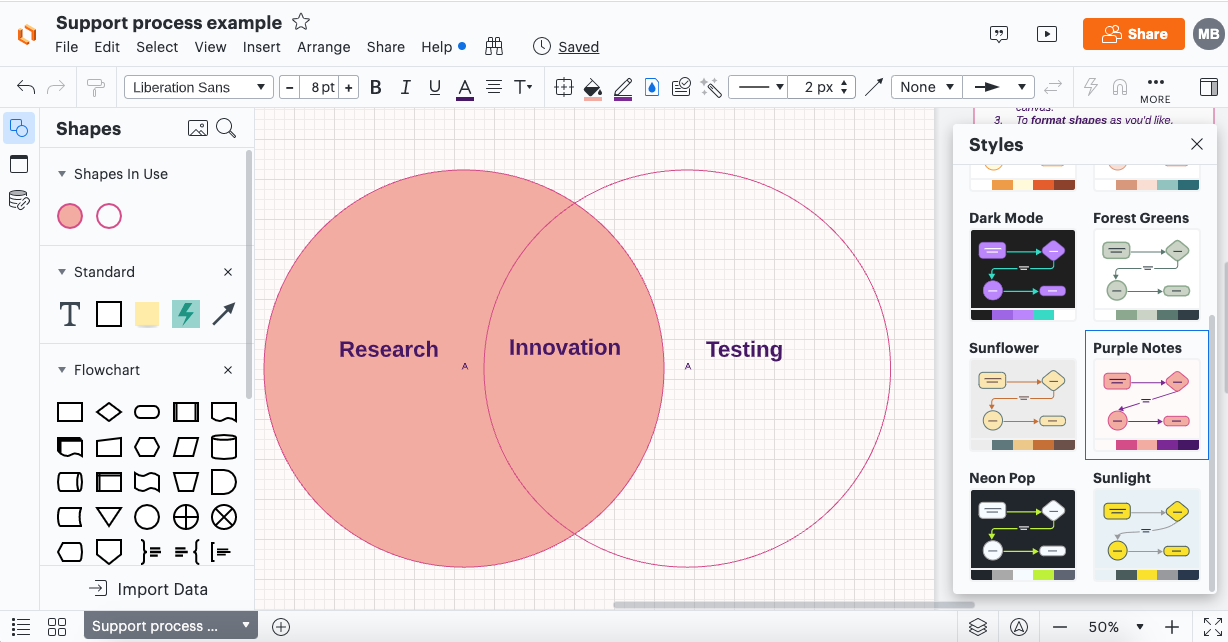Search shapes with magnifier icon
This screenshot has height=642, width=1228.
tap(227, 128)
